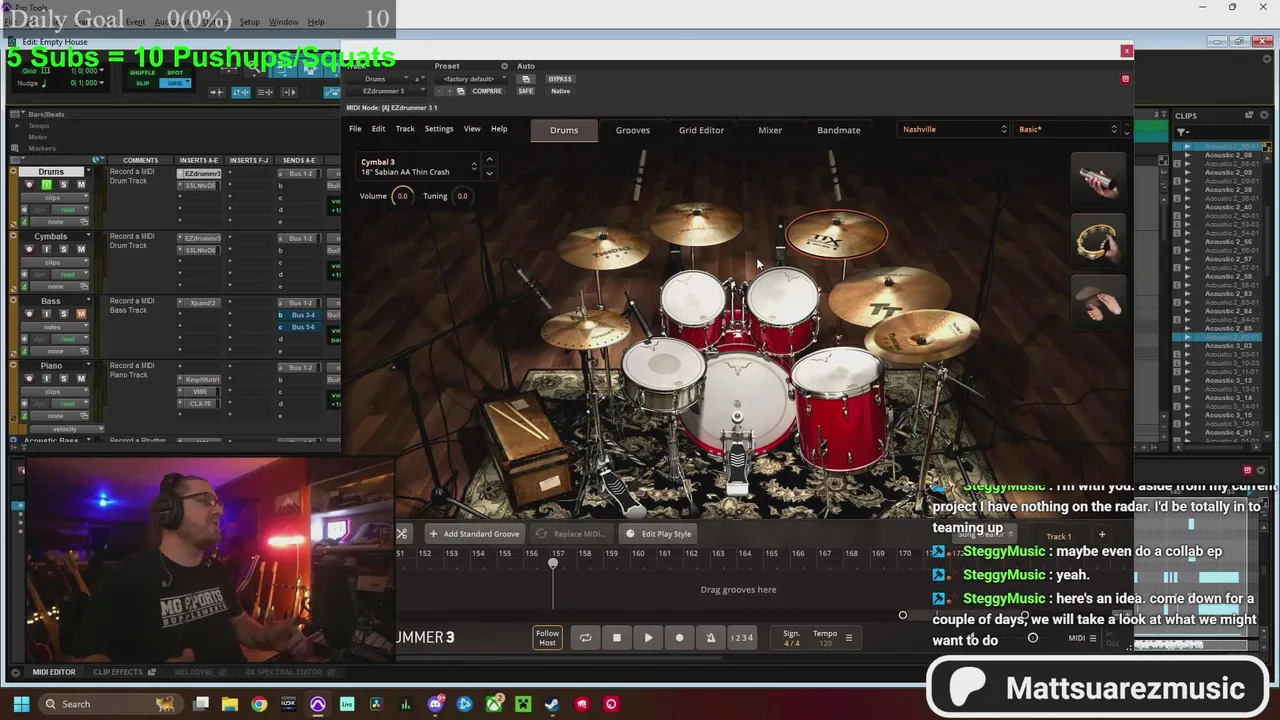Open the Drums tab in EZdrummer

tap(564, 130)
